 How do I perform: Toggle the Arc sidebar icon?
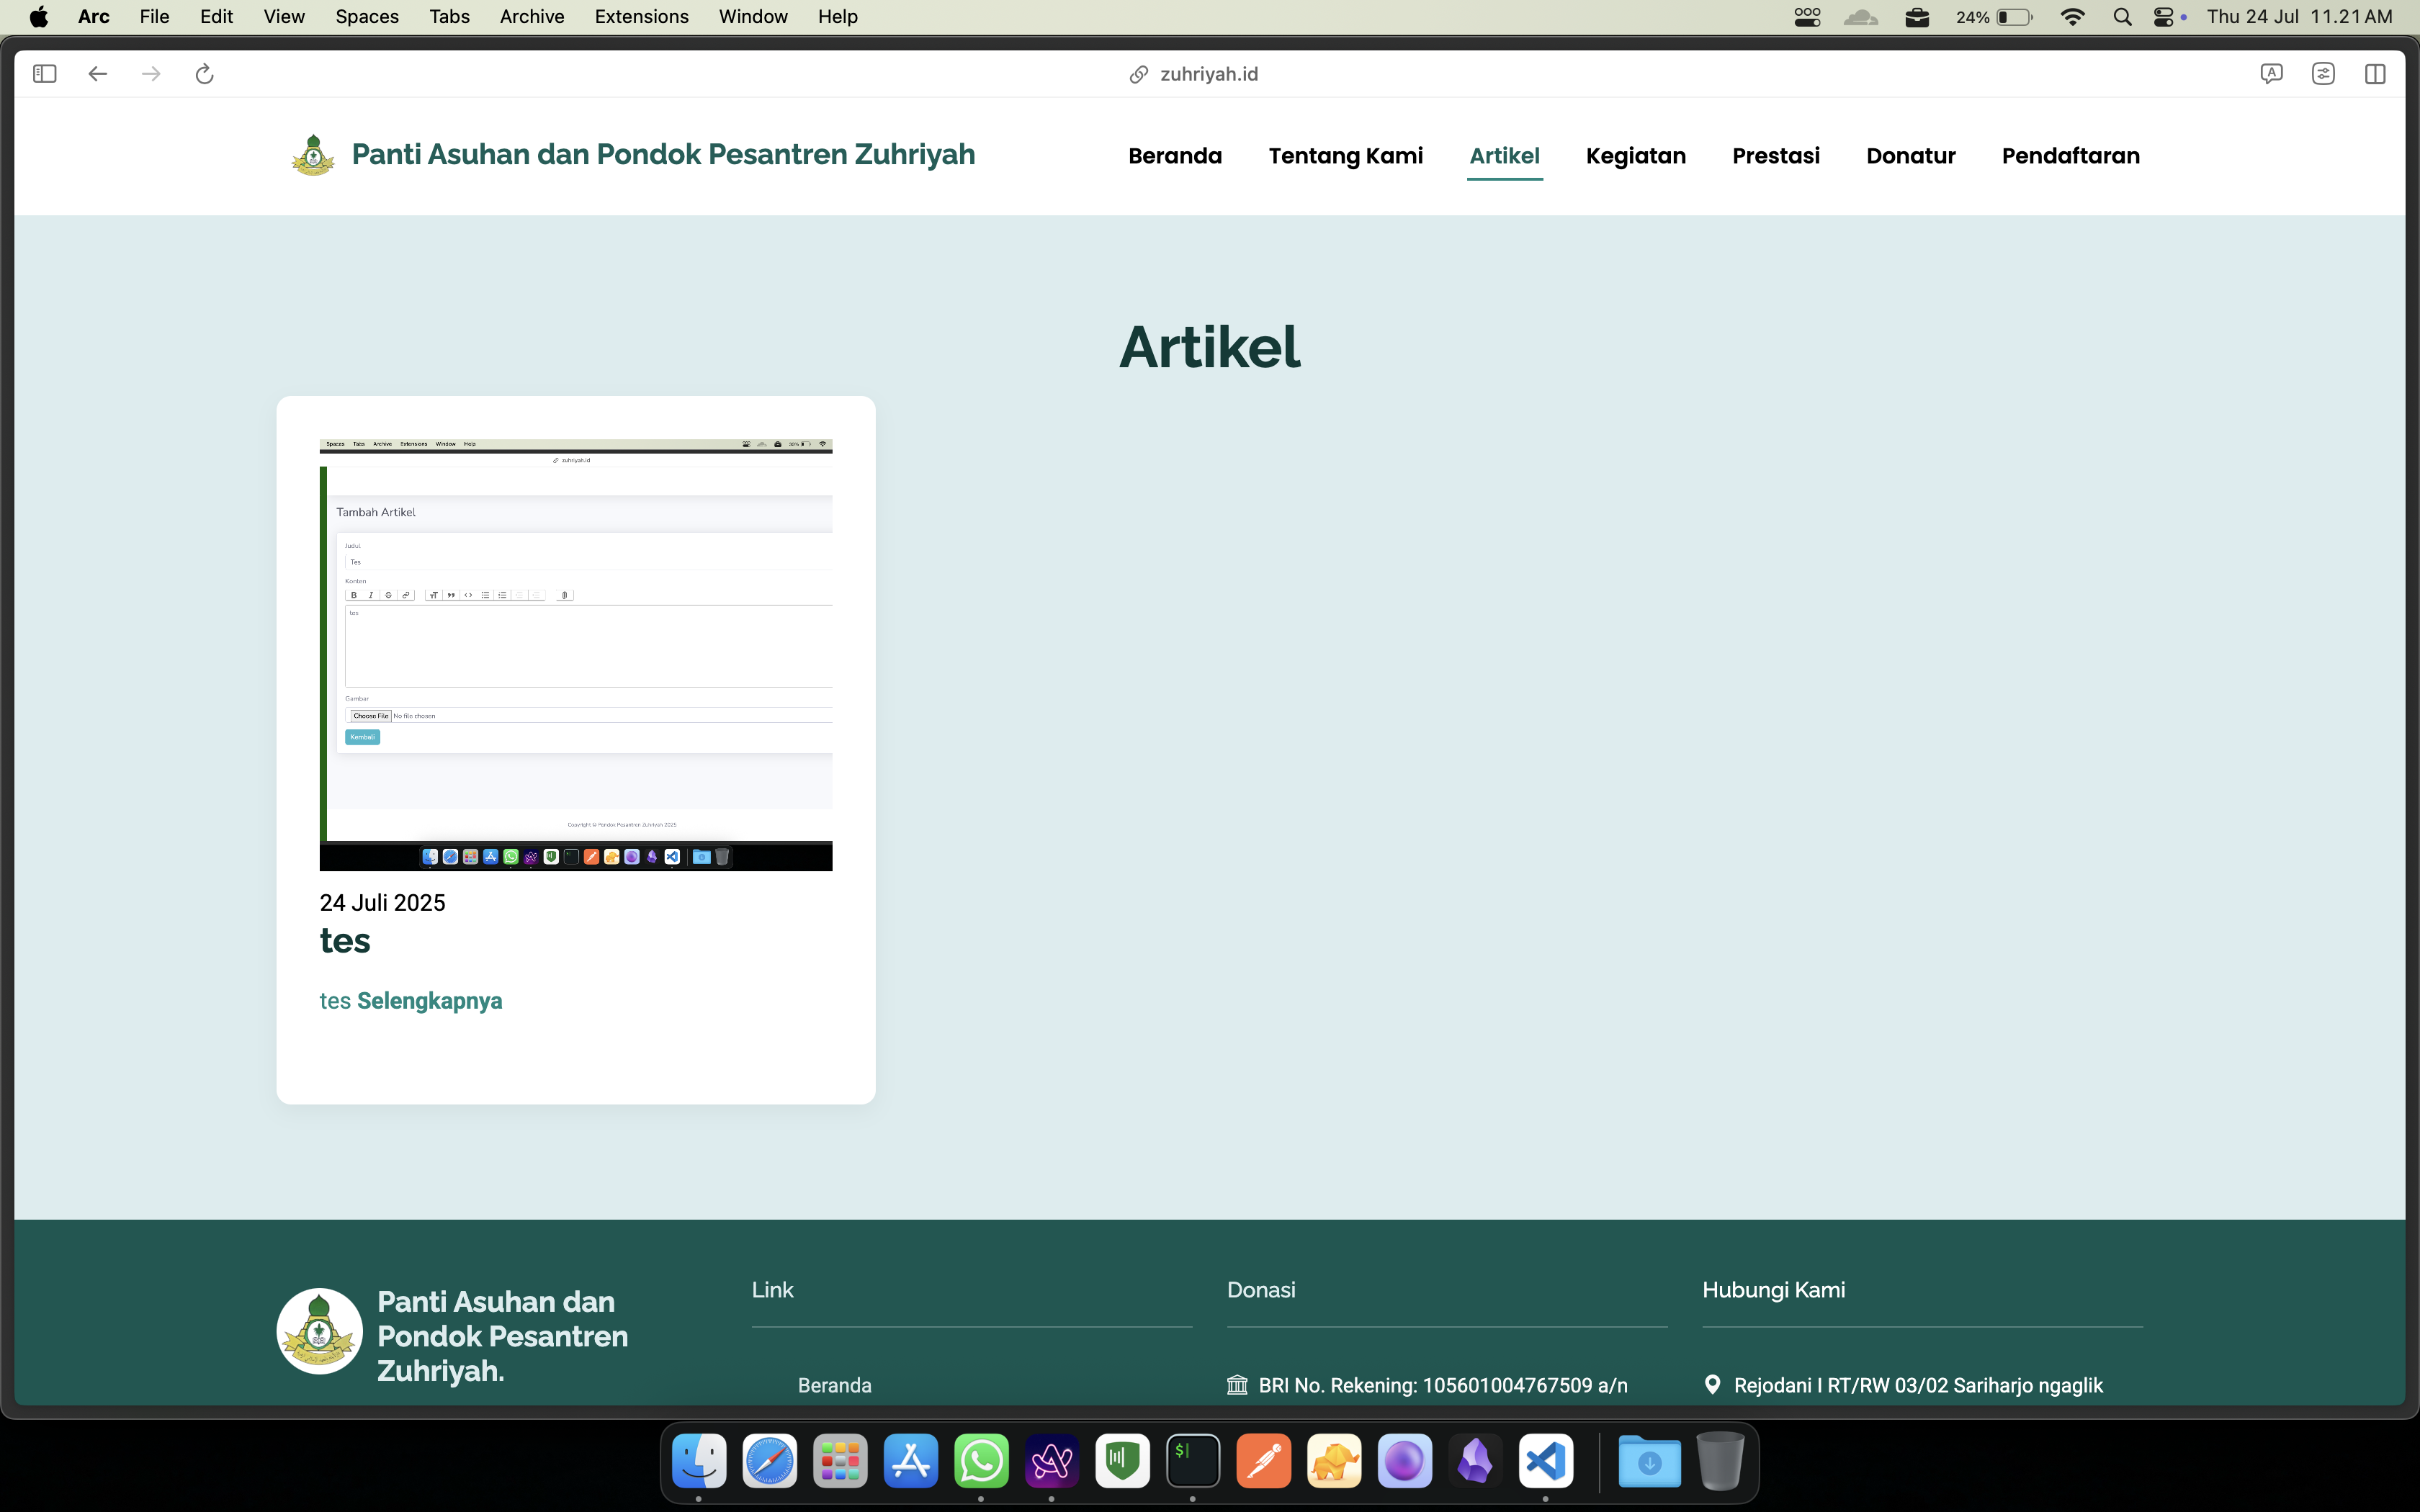point(45,74)
